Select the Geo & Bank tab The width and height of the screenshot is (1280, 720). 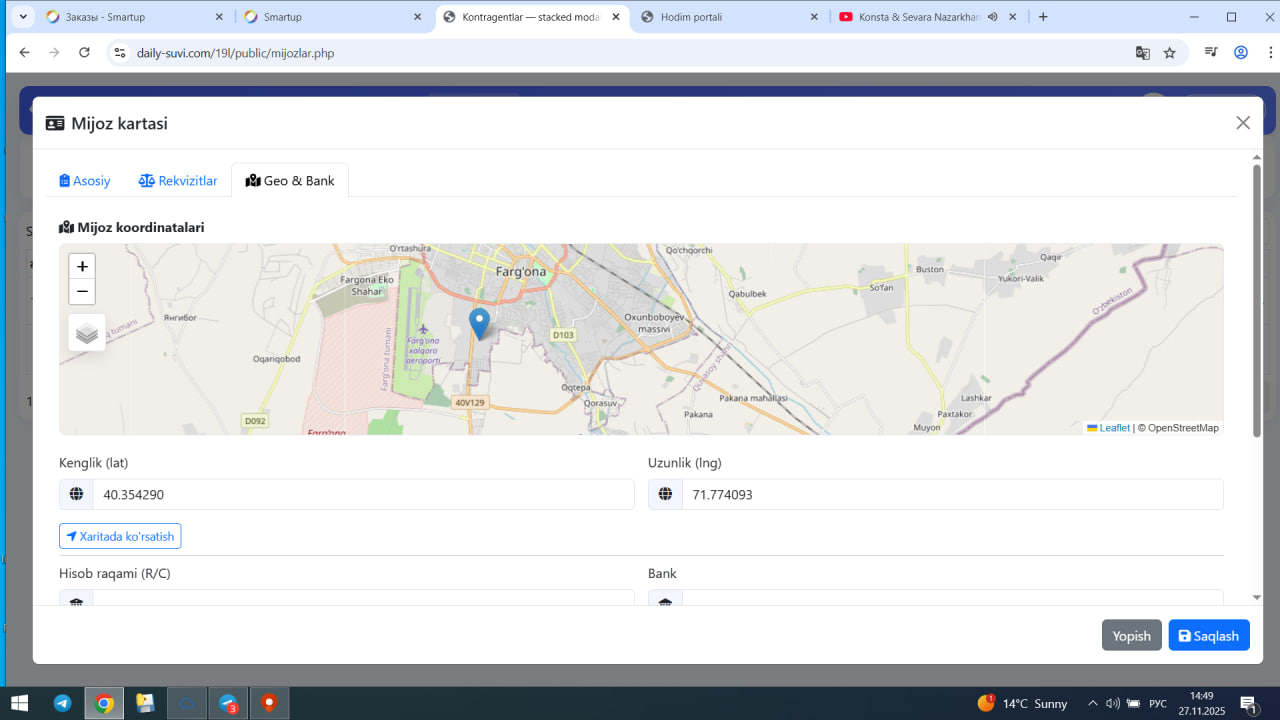(x=290, y=181)
